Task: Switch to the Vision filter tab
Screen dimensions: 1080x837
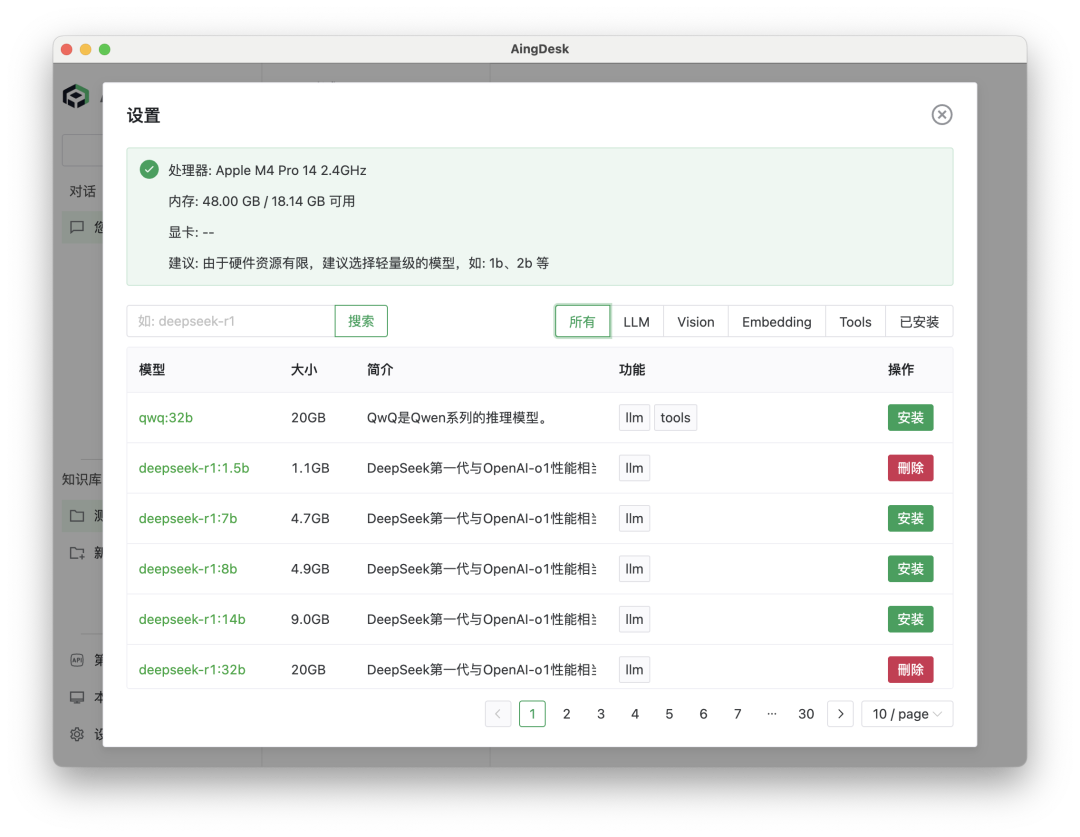Action: coord(695,322)
